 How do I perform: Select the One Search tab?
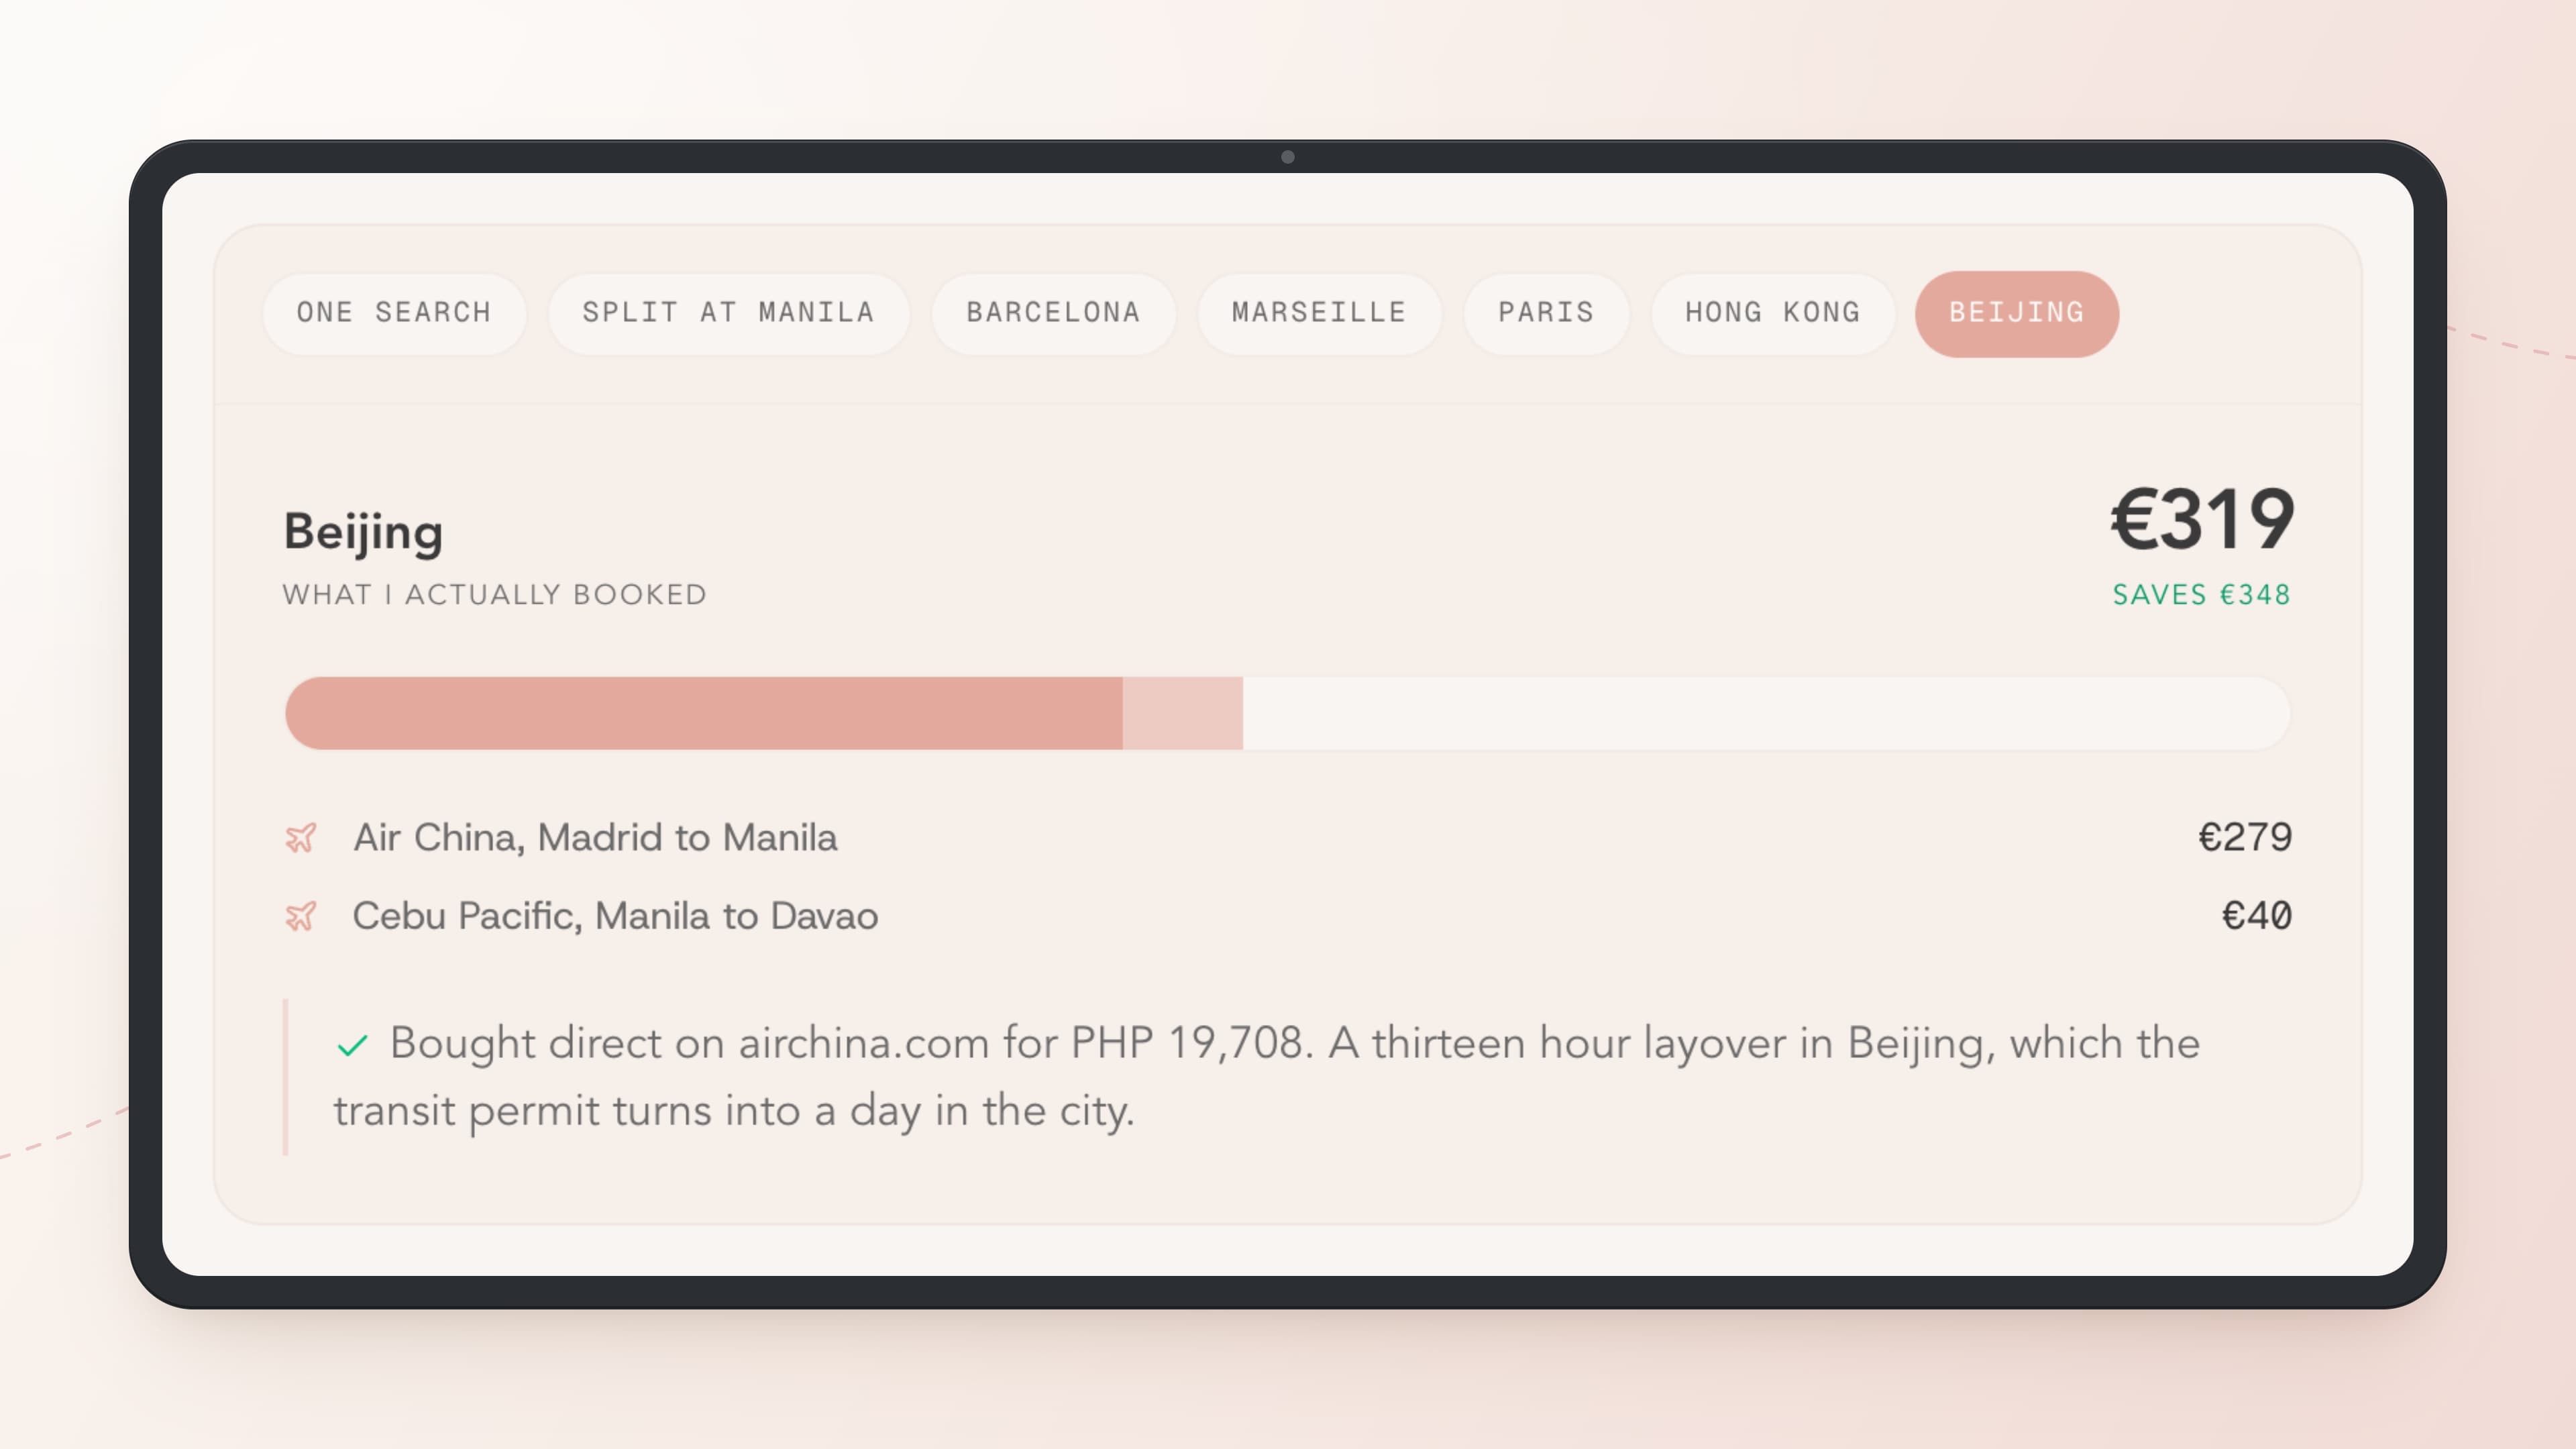[394, 313]
